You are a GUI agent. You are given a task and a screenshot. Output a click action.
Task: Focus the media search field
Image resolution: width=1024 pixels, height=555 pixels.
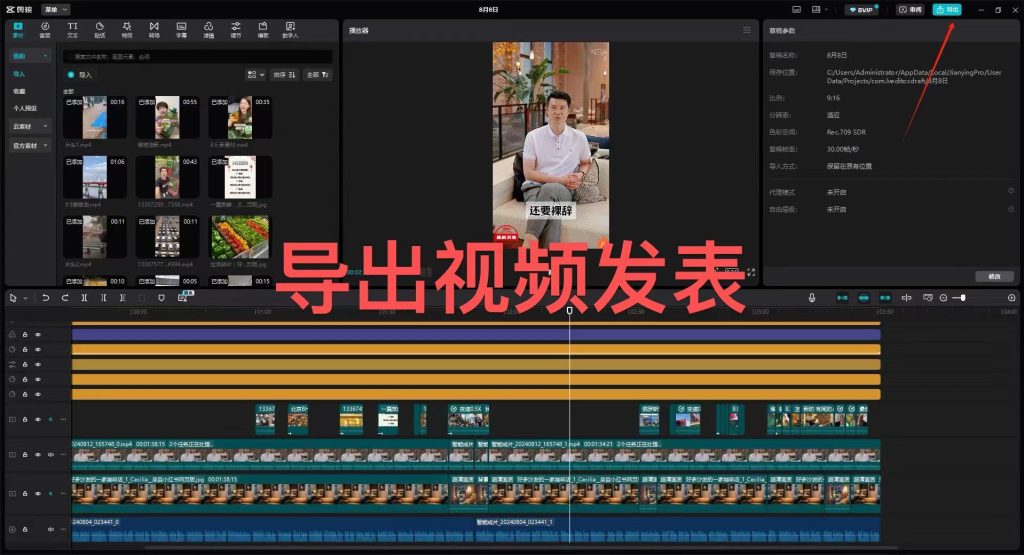coord(198,57)
